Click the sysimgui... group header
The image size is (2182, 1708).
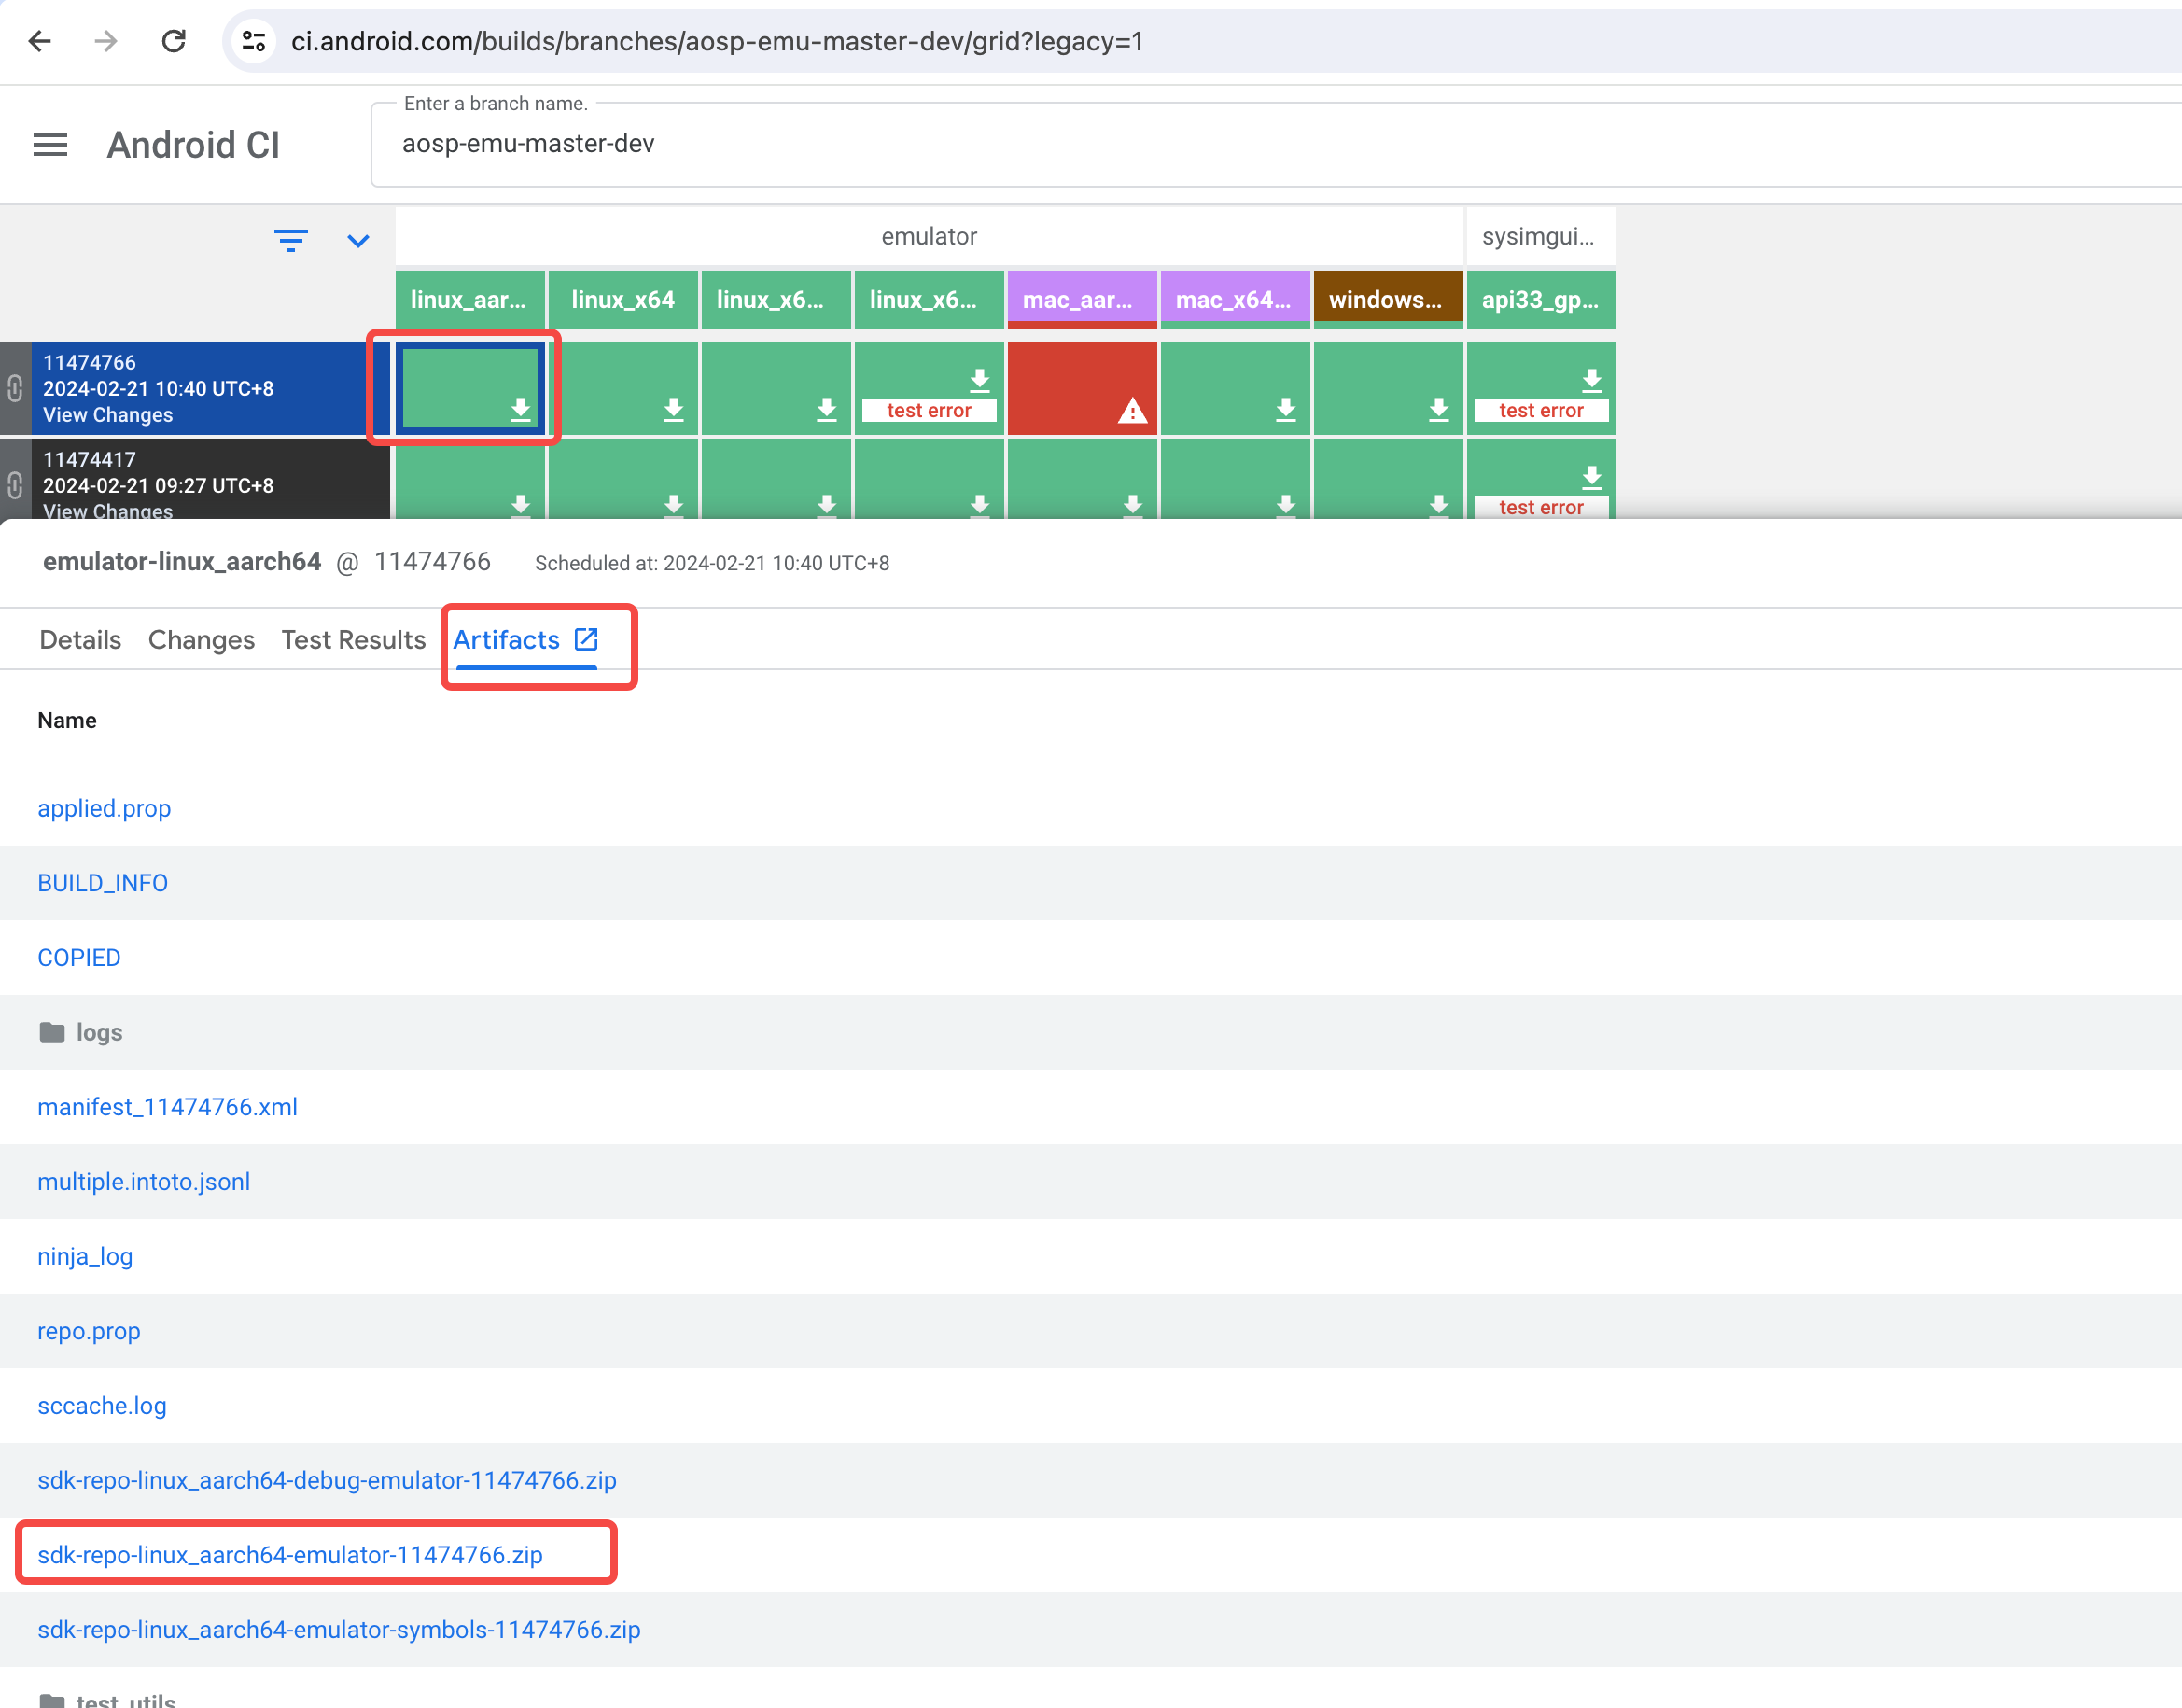pos(1540,236)
